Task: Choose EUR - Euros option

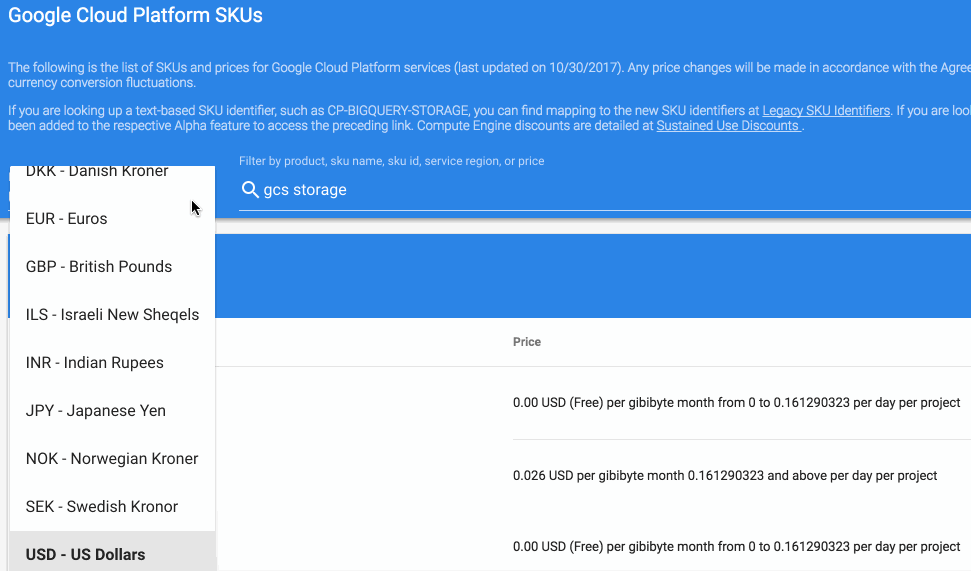Action: 112,219
